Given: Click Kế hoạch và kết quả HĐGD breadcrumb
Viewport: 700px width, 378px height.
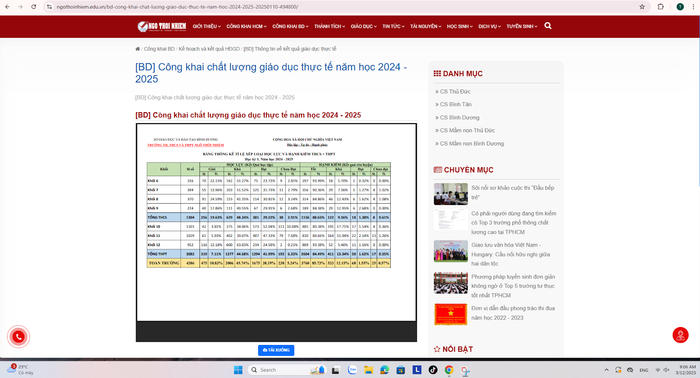Looking at the screenshot, I should [x=209, y=49].
